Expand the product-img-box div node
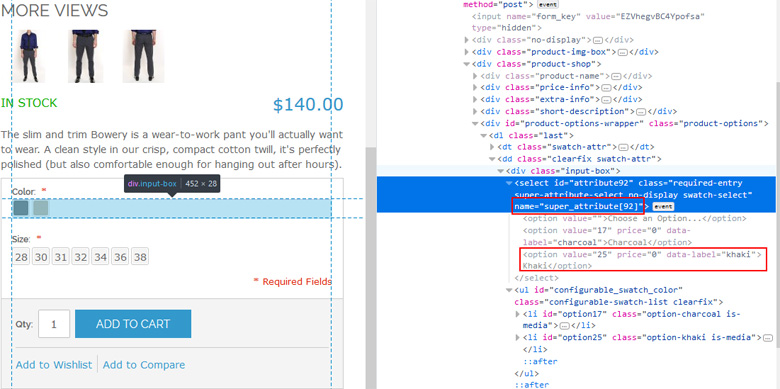This screenshot has width=780, height=389. click(467, 52)
